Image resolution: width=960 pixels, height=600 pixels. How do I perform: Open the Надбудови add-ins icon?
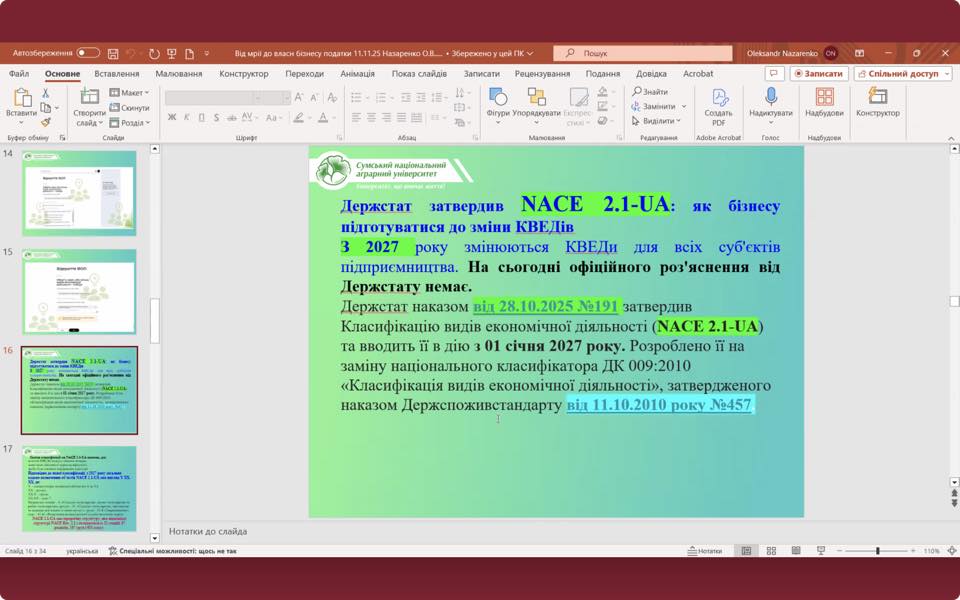tap(824, 103)
